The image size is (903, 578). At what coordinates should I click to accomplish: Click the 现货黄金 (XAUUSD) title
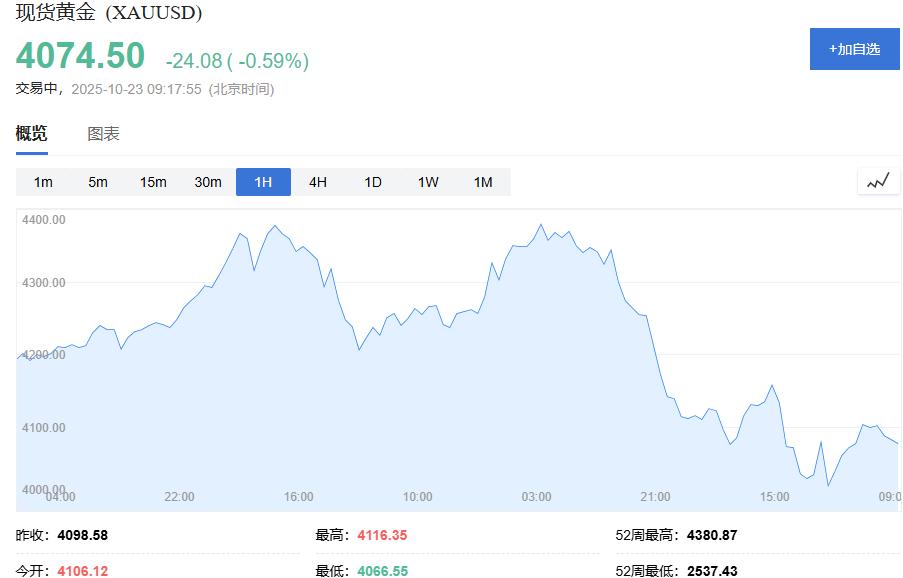click(x=107, y=14)
